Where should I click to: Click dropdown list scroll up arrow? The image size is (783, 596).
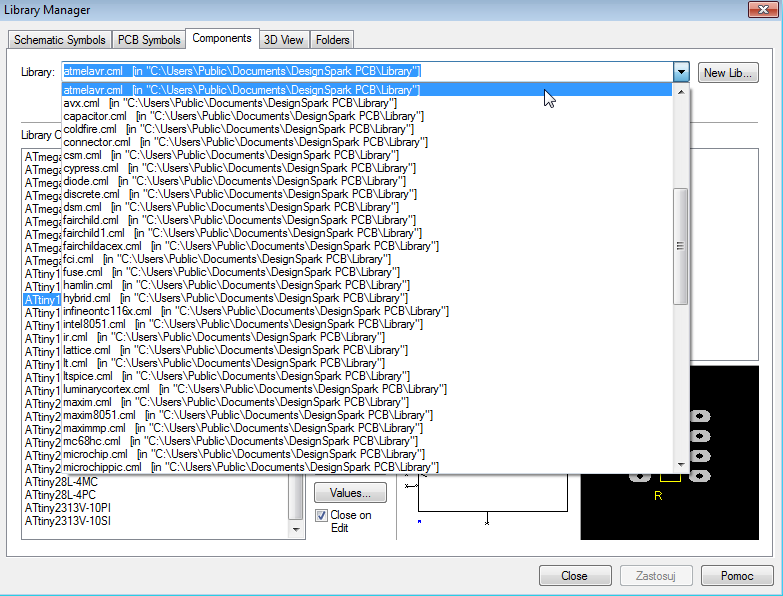(681, 92)
